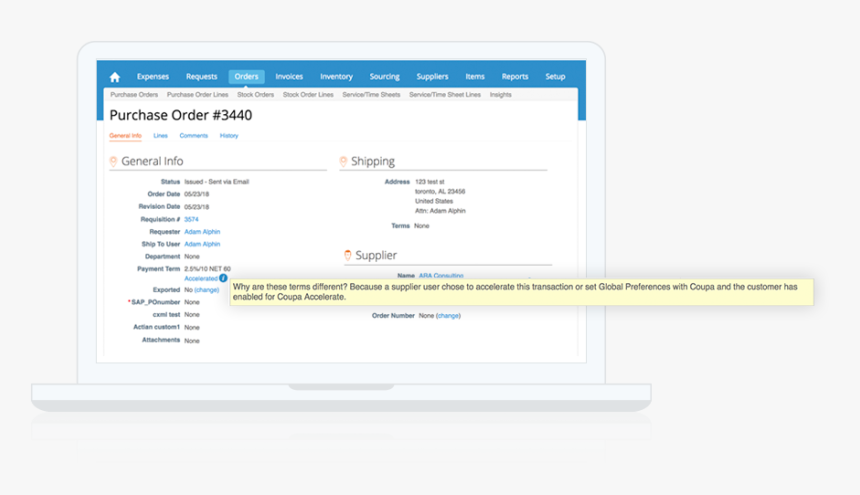Select the Orders menu item

pos(246,77)
